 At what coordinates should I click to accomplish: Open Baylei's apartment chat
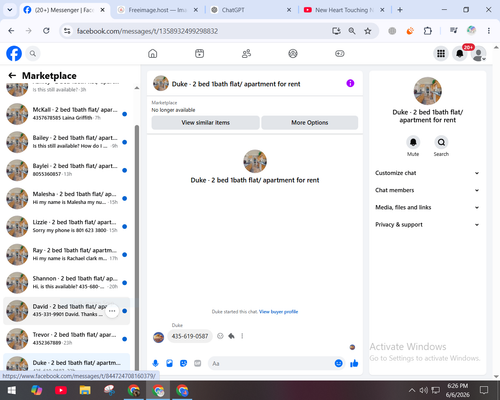[67, 170]
